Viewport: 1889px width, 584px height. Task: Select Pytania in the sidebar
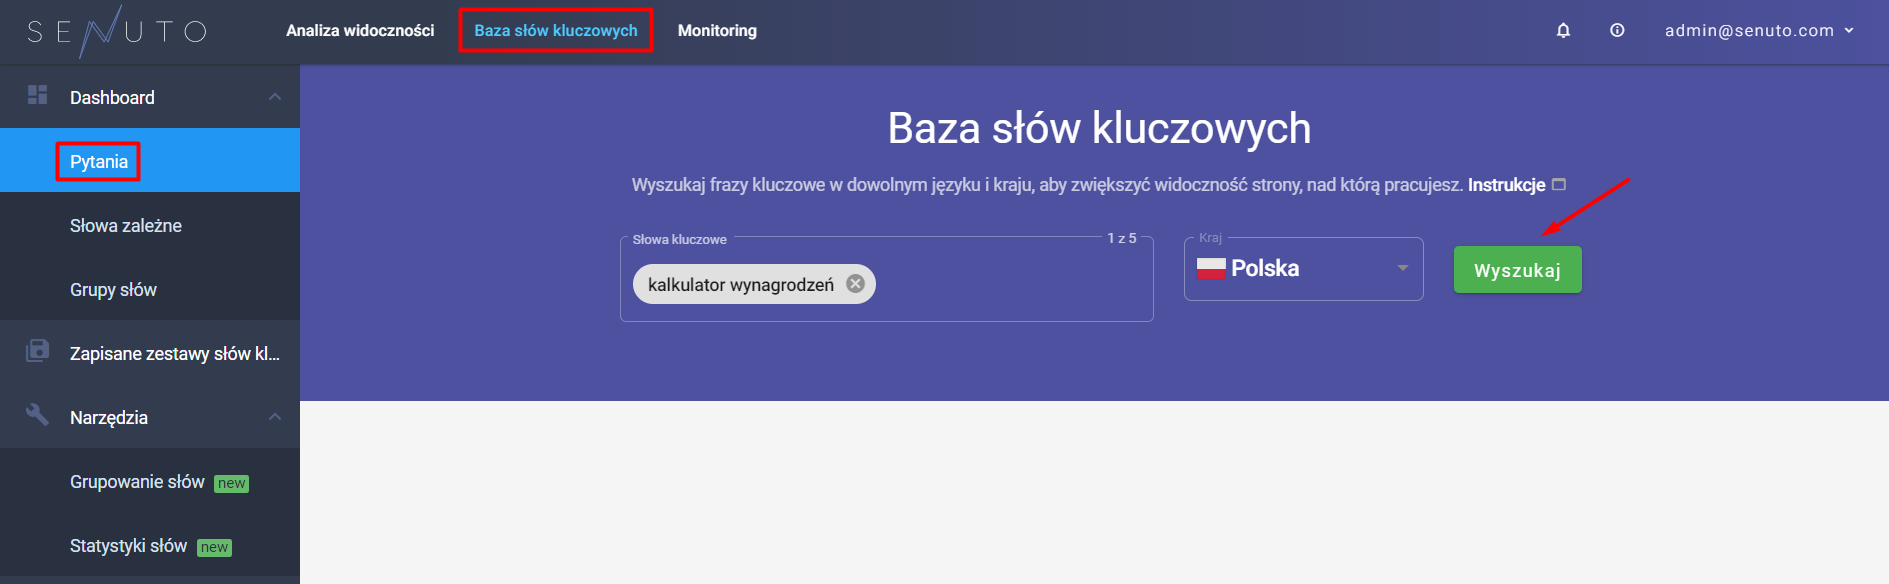pos(150,161)
